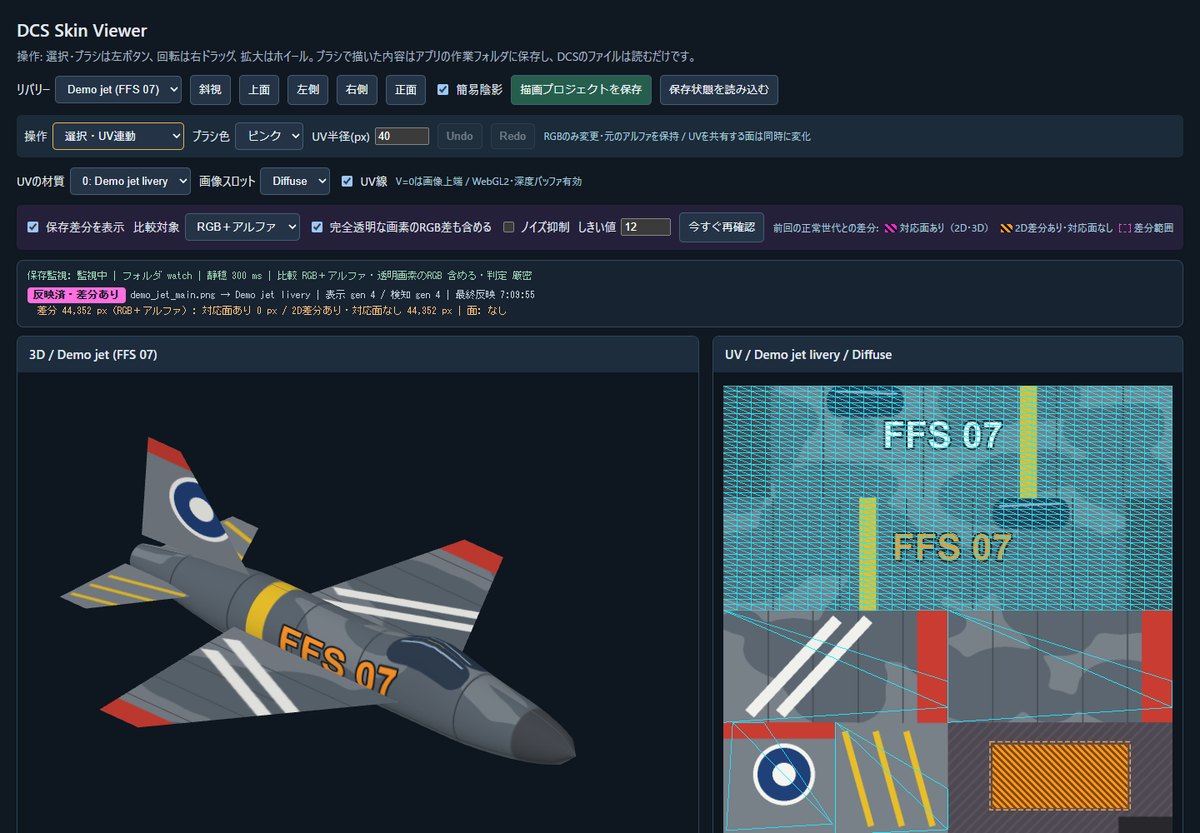
Task: Click the white FFS 07 text in UV map
Action: pyautogui.click(x=942, y=435)
